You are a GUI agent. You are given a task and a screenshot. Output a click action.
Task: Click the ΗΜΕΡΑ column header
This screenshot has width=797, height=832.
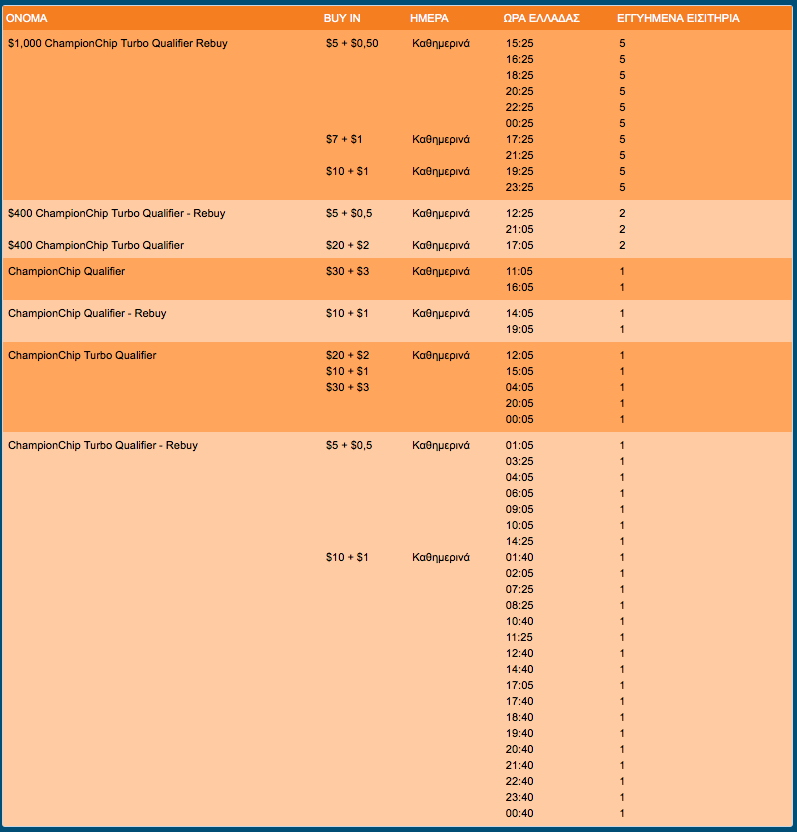point(429,18)
